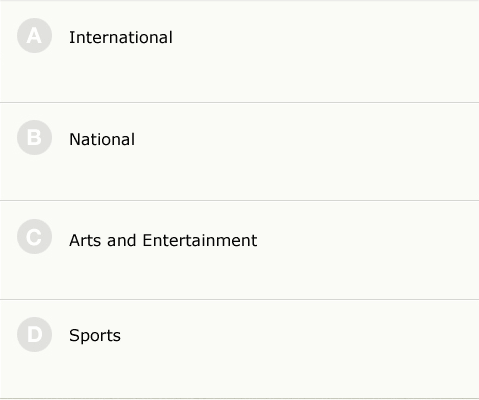479x400 pixels.
Task: Click the gray C badge icon
Action: pyautogui.click(x=34, y=237)
